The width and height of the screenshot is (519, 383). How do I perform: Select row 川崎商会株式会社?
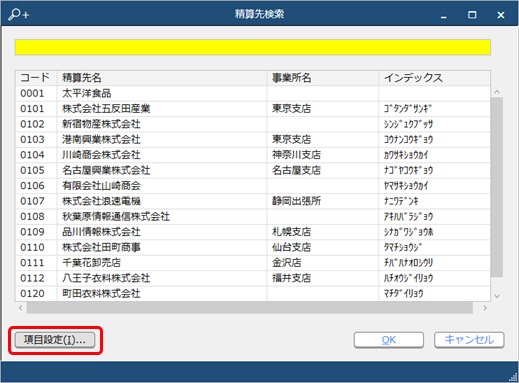pyautogui.click(x=253, y=155)
